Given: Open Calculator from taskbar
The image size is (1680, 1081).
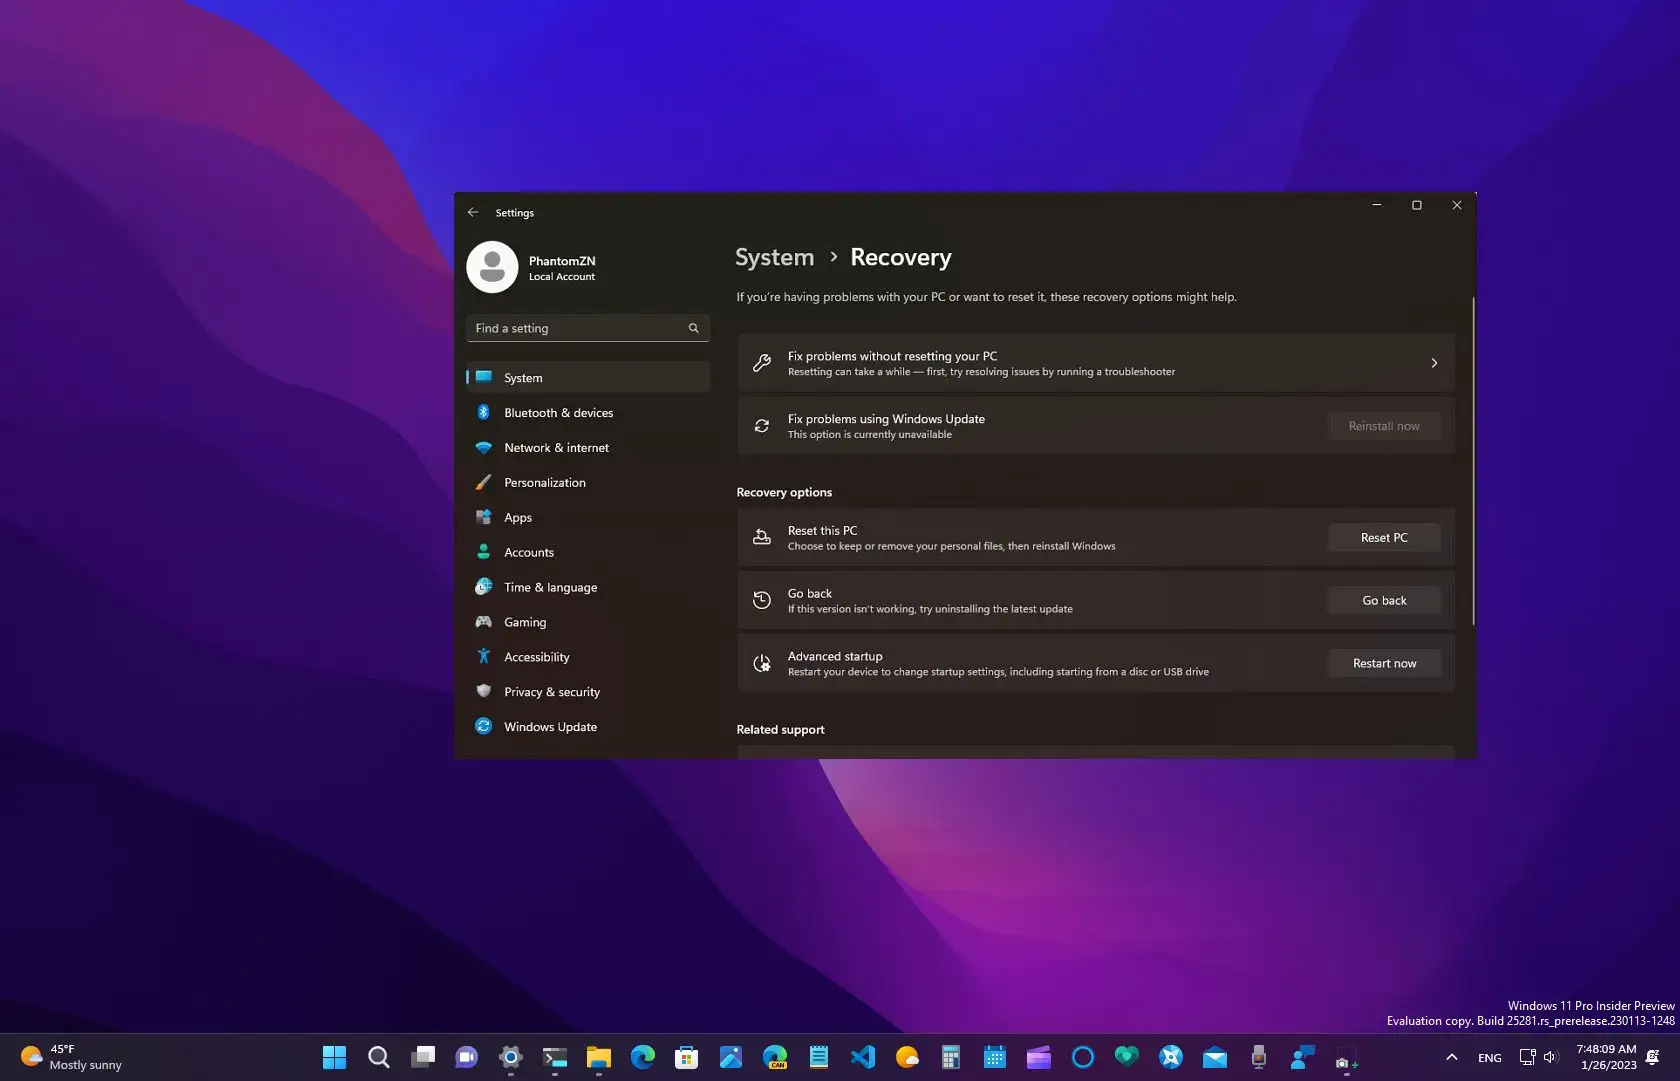Looking at the screenshot, I should [951, 1057].
